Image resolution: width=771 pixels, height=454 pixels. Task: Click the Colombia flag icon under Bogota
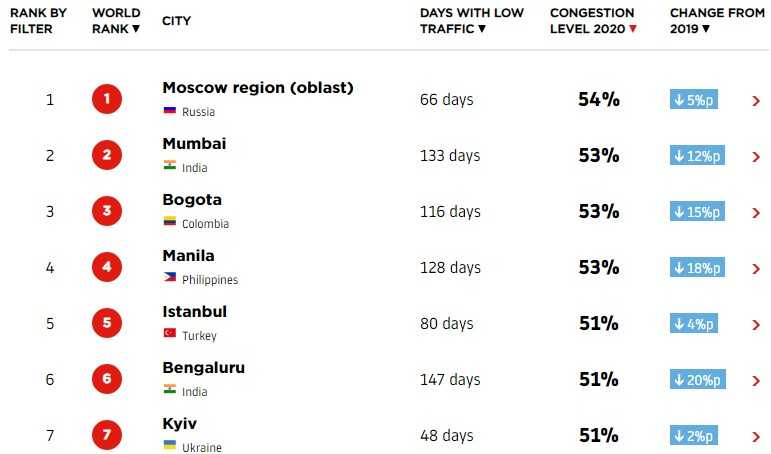click(x=170, y=221)
